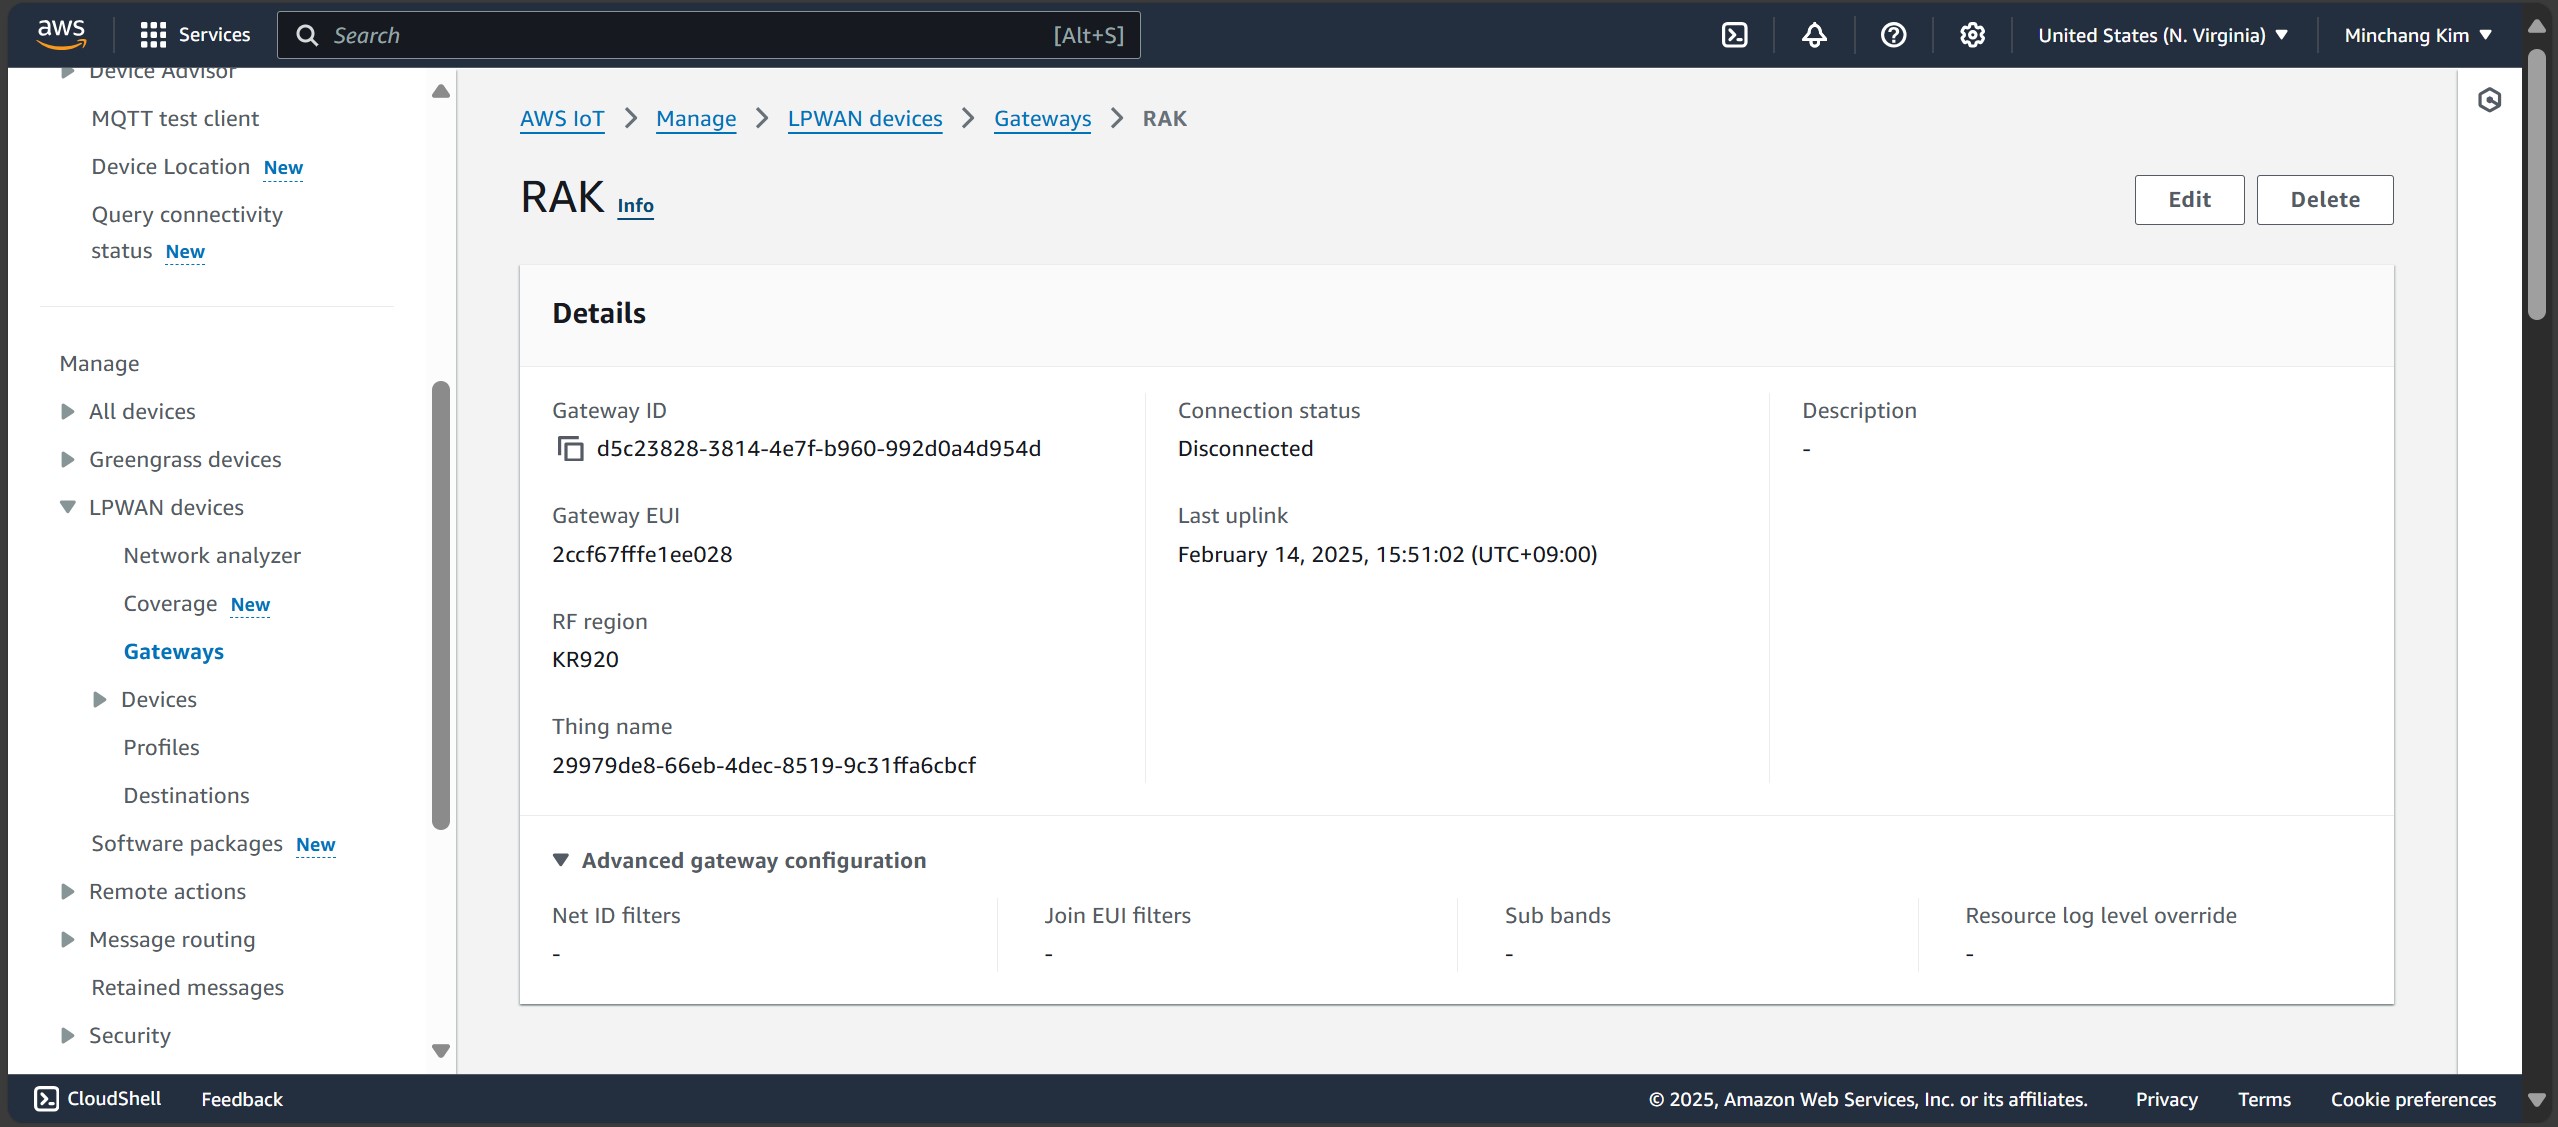Expand Greengrass devices in sidebar

pyautogui.click(x=67, y=459)
